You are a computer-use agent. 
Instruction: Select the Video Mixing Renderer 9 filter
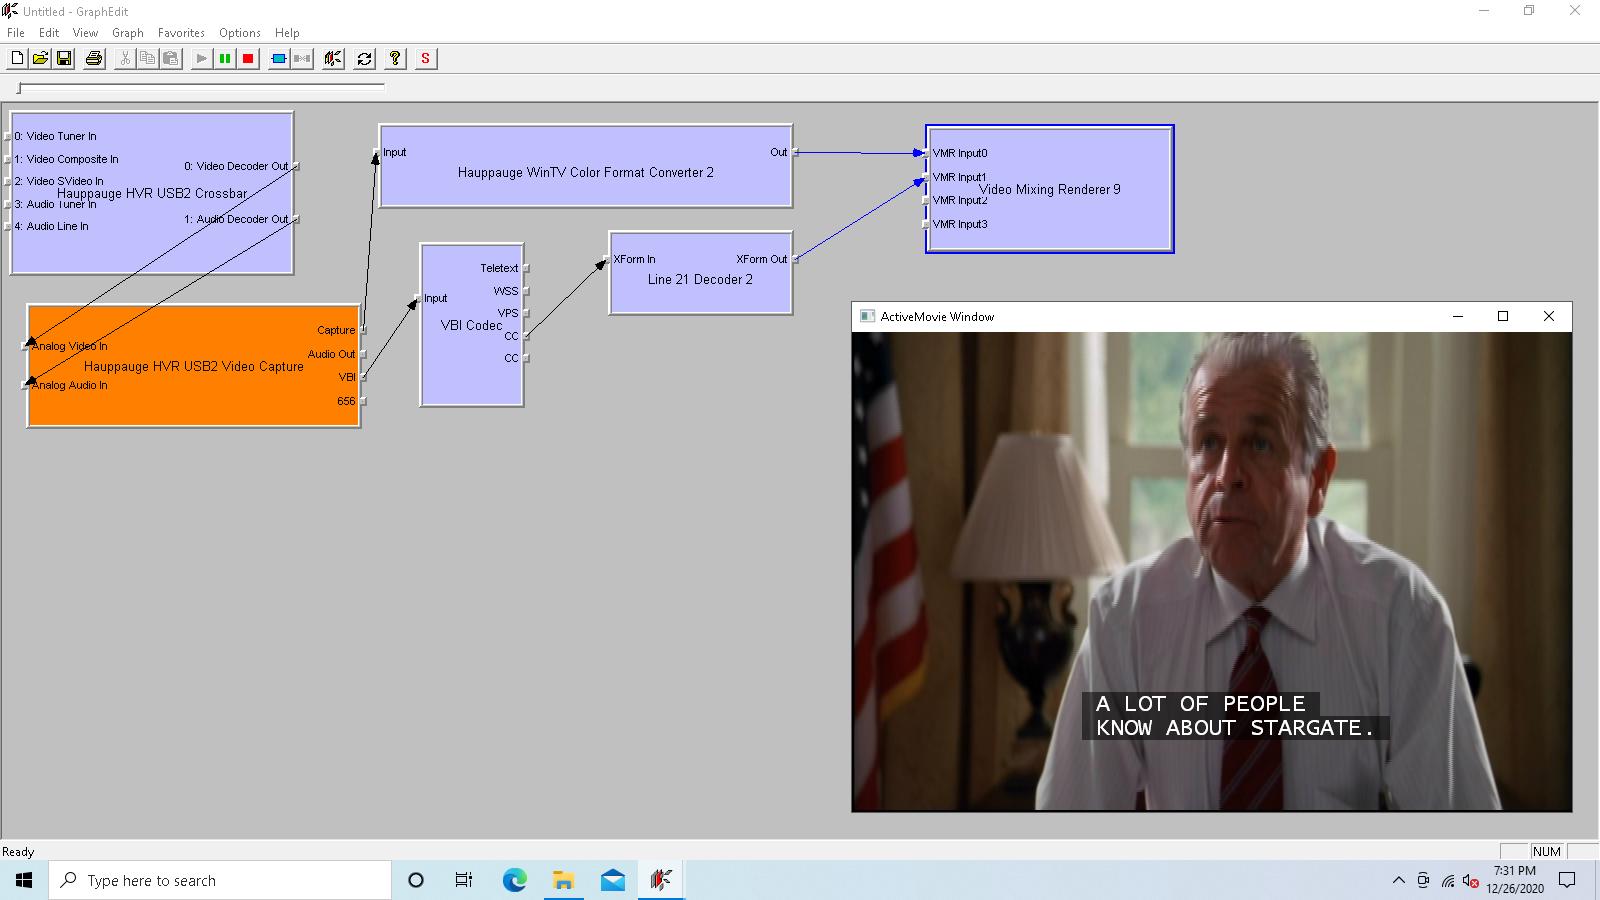1050,189
